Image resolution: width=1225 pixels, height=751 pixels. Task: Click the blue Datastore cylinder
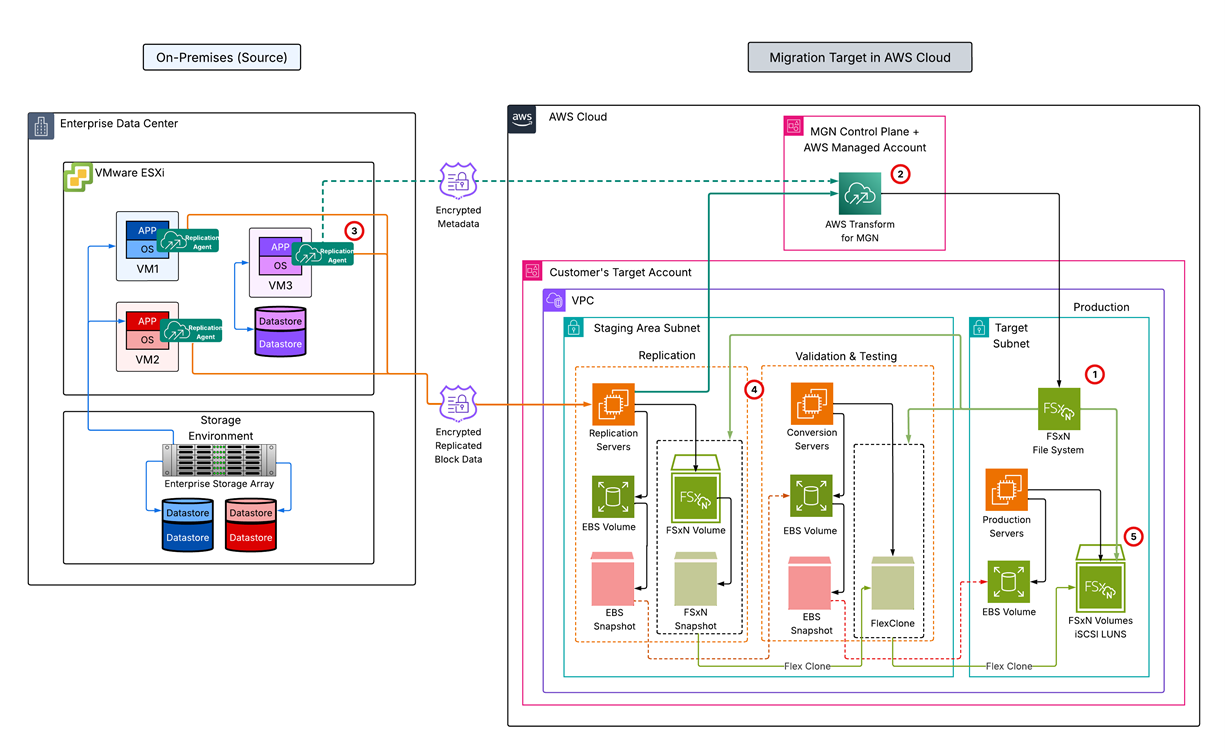pos(187,523)
